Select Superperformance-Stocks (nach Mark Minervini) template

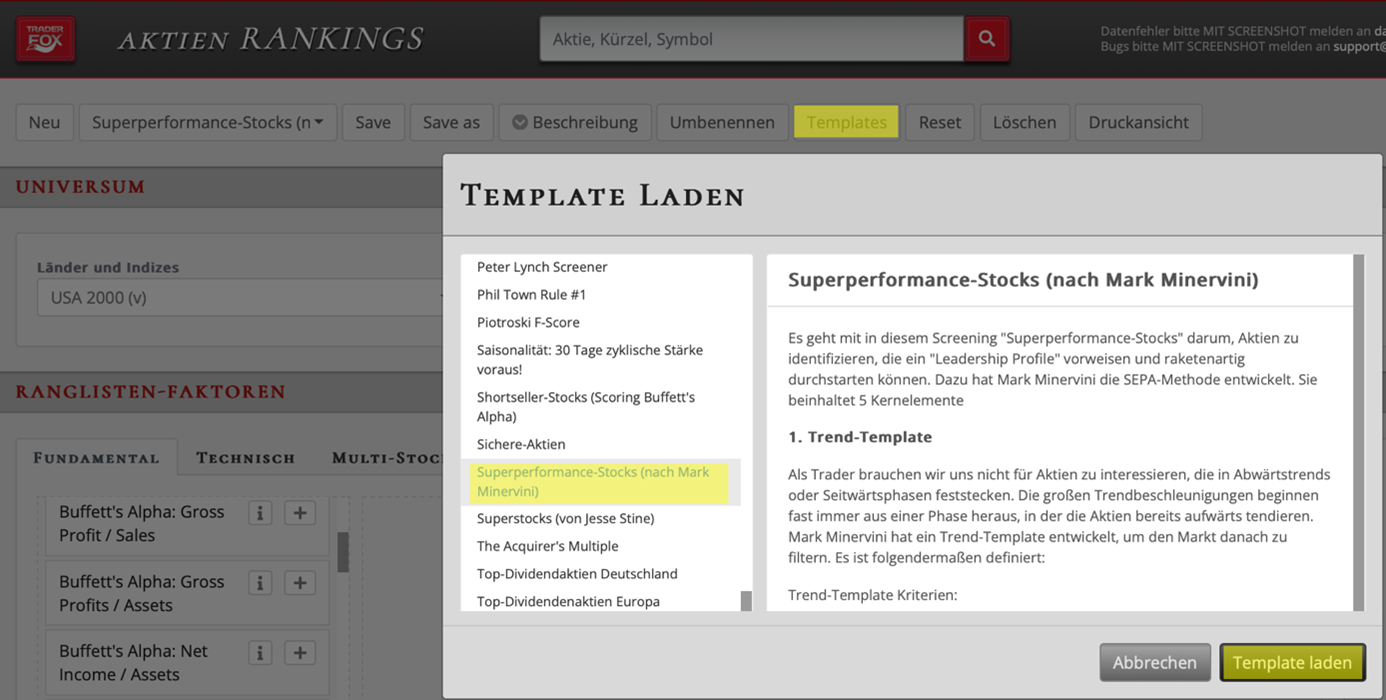(x=600, y=482)
